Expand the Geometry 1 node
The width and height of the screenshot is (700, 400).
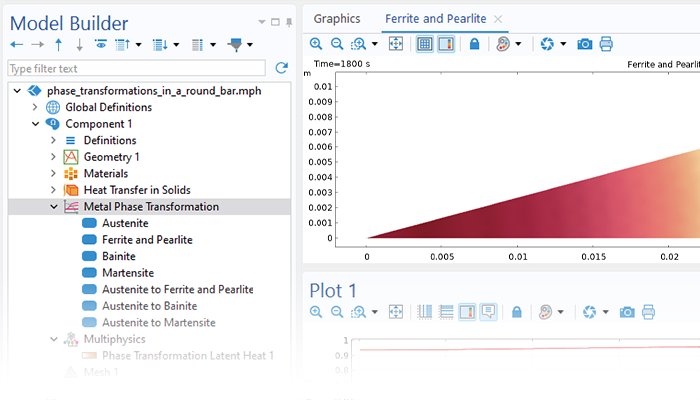54,157
